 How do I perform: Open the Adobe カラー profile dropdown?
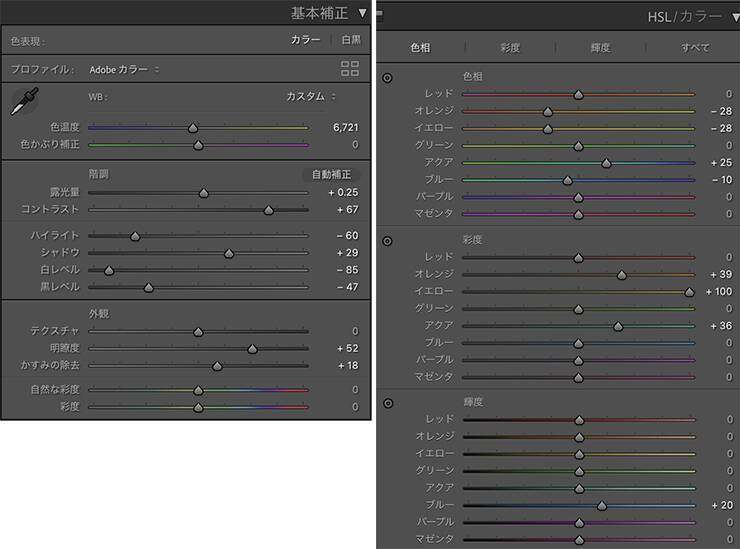(x=124, y=69)
